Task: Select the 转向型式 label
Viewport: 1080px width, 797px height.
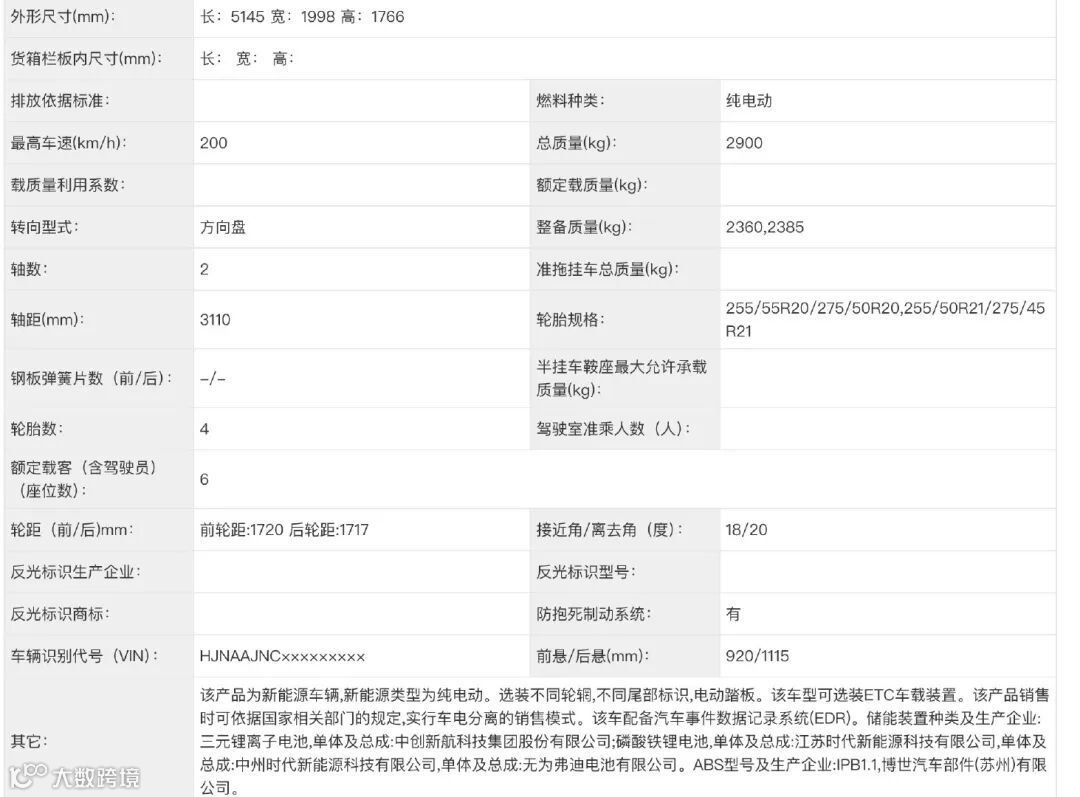Action: pyautogui.click(x=44, y=227)
